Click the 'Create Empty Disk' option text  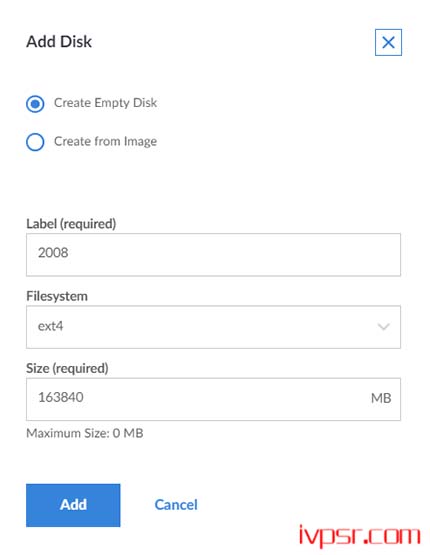[105, 103]
